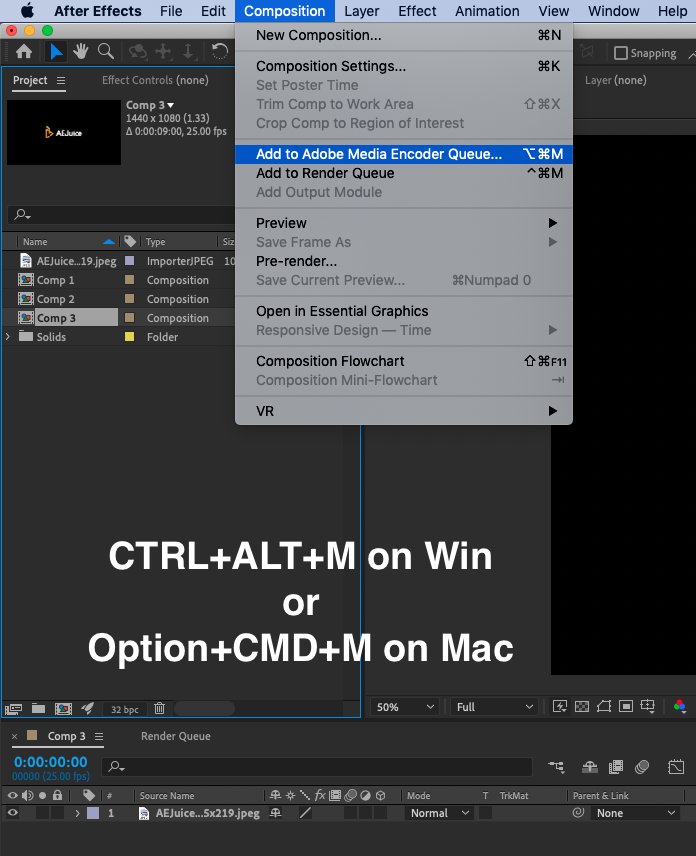Screen dimensions: 696x856
Task: Click yellow label swatch of Solids
Action: click(129, 337)
